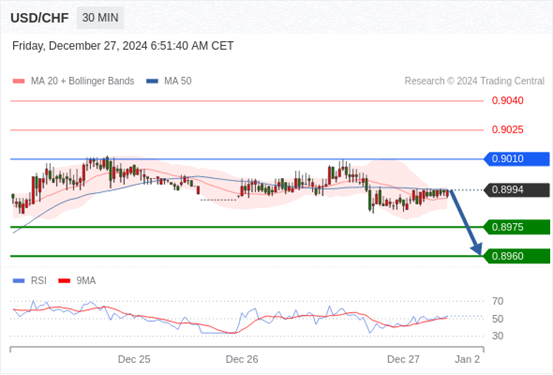Image resolution: width=553 pixels, height=375 pixels.
Task: Click the 0.9025 resistance label
Action: (508, 129)
